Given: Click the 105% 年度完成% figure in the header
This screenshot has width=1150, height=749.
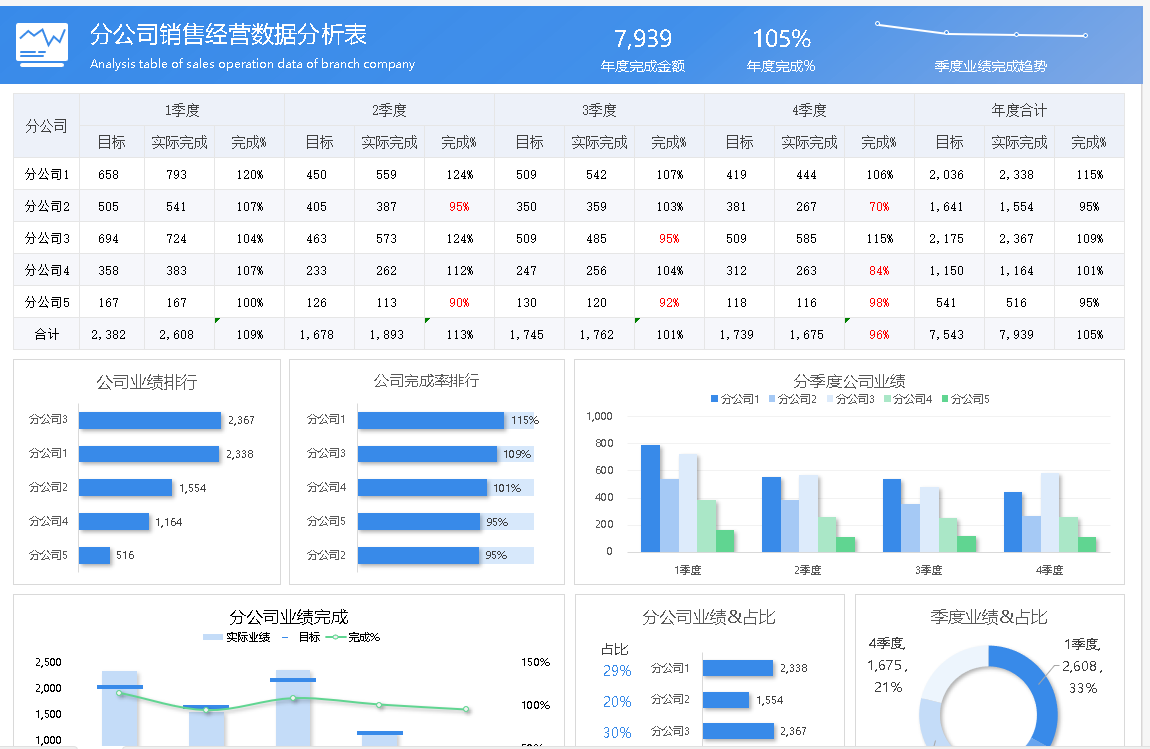Looking at the screenshot, I should [781, 39].
